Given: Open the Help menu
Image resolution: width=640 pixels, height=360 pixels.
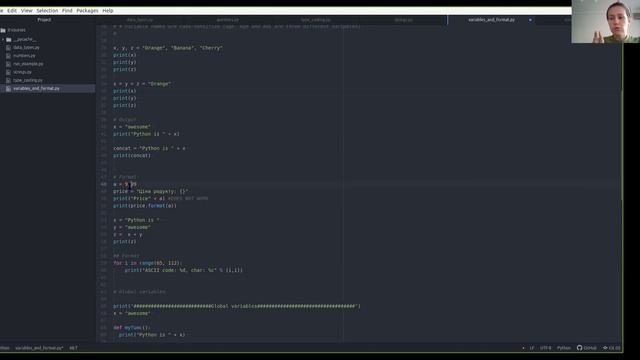Looking at the screenshot, I should [108, 11].
